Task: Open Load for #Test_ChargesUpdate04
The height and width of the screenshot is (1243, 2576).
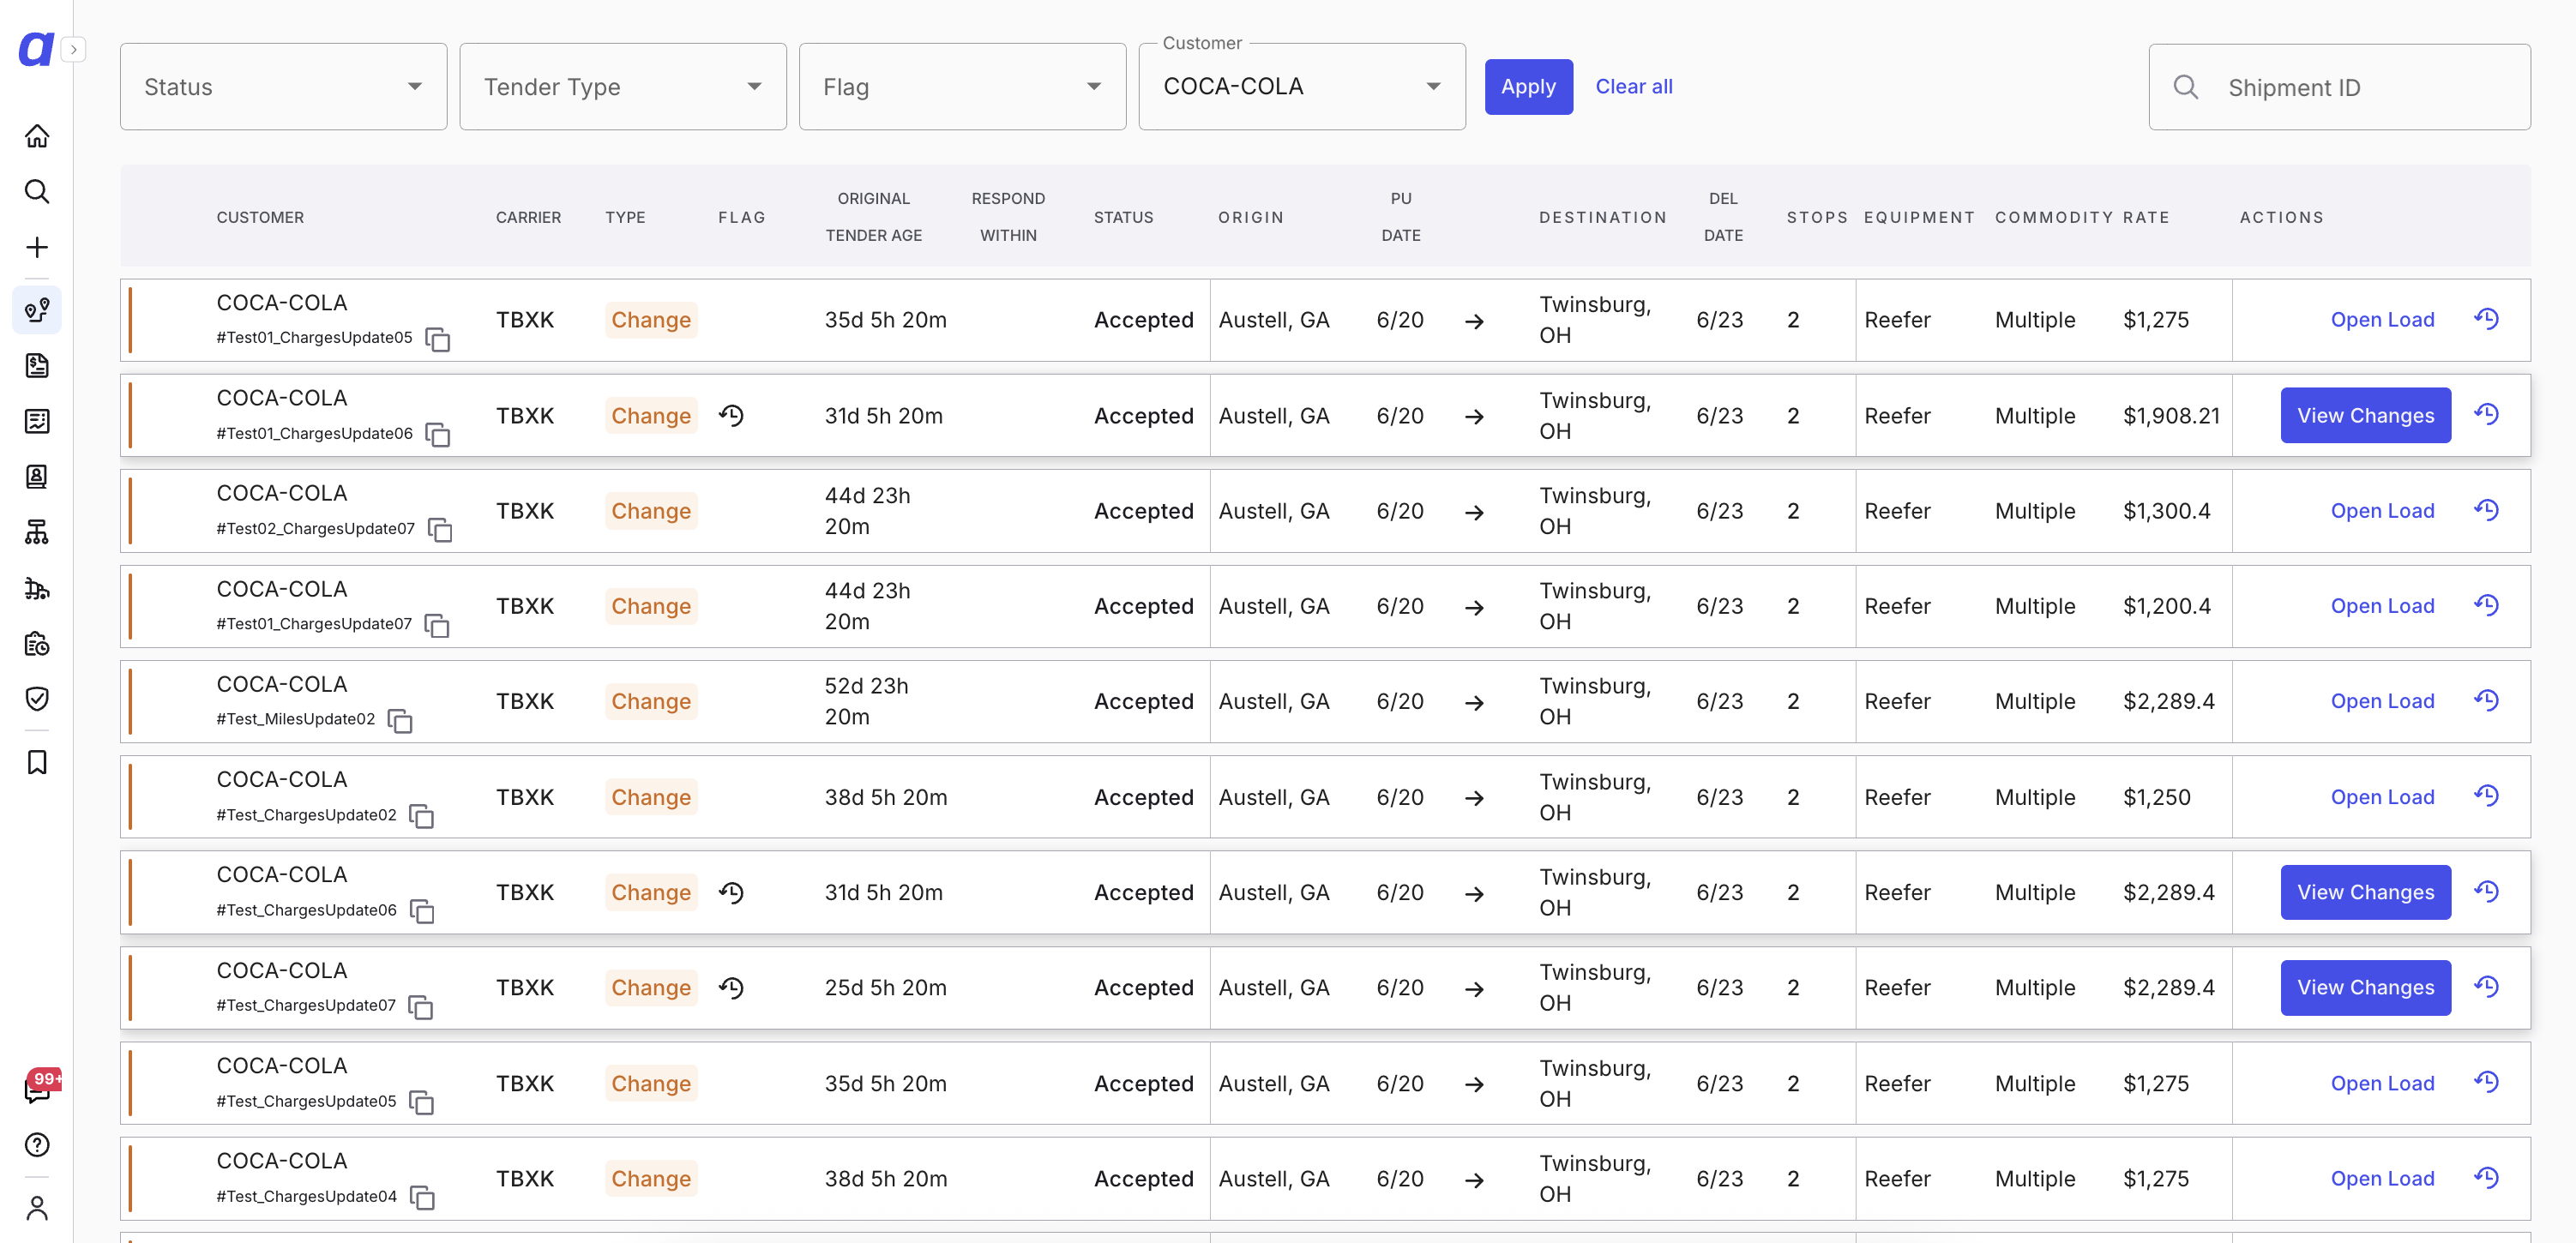Action: [2382, 1179]
